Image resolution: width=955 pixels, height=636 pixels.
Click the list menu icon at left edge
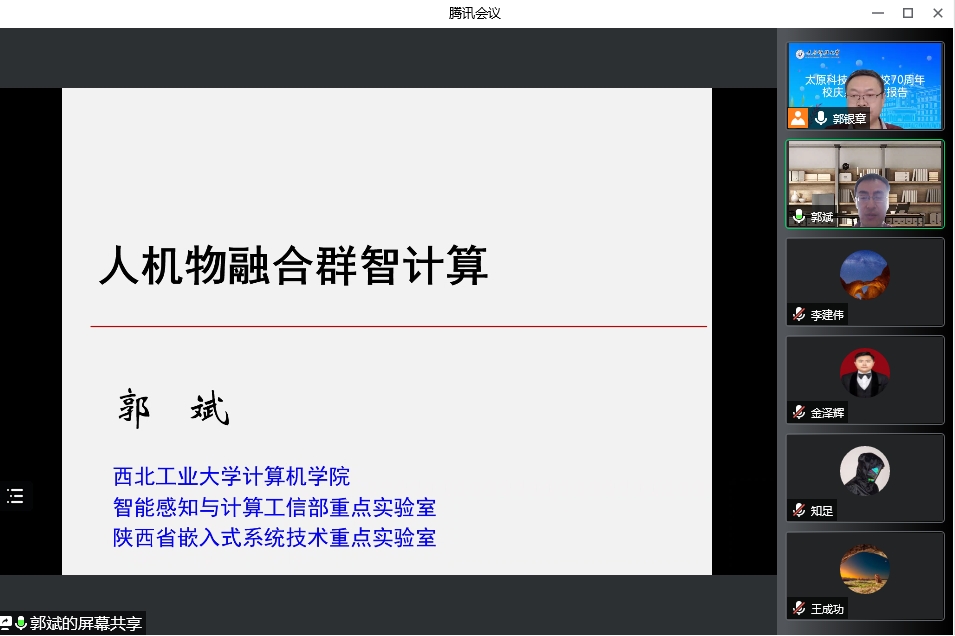pos(15,496)
